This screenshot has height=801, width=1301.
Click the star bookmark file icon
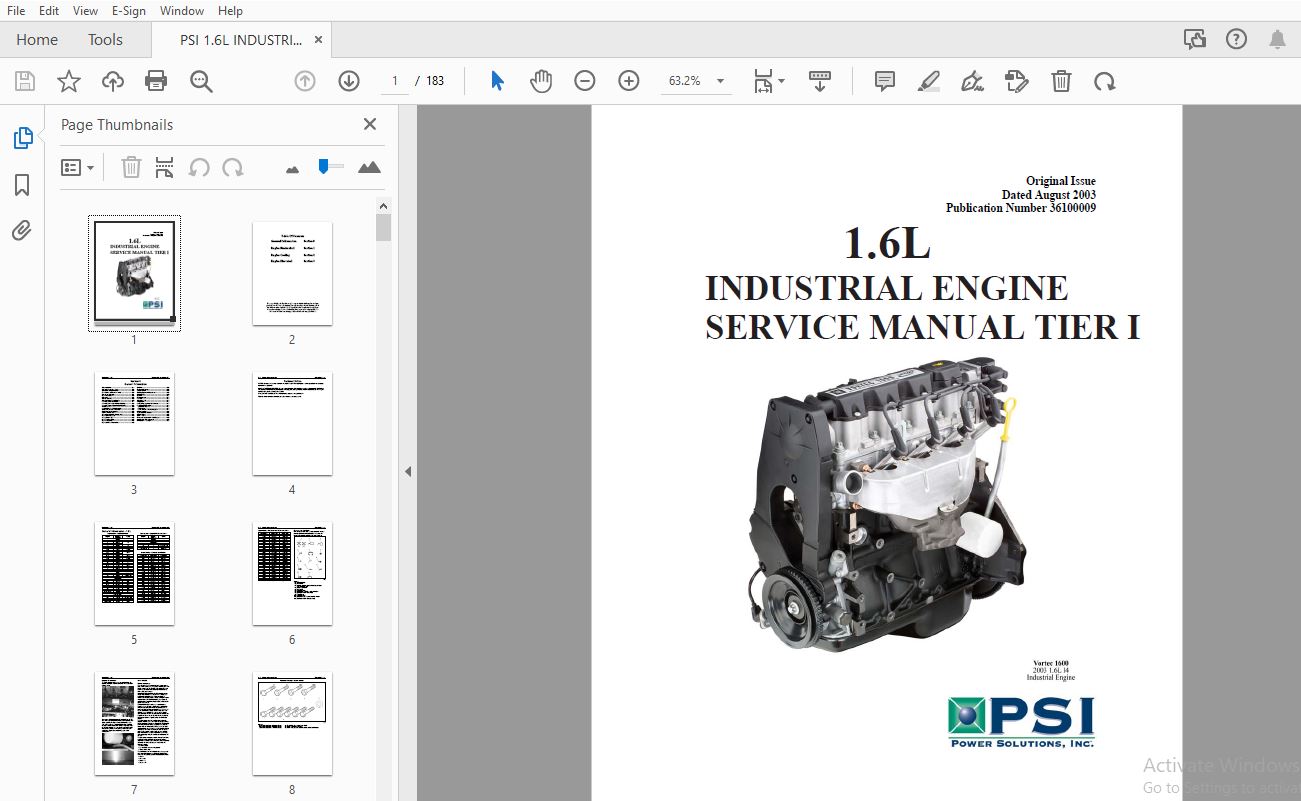69,81
